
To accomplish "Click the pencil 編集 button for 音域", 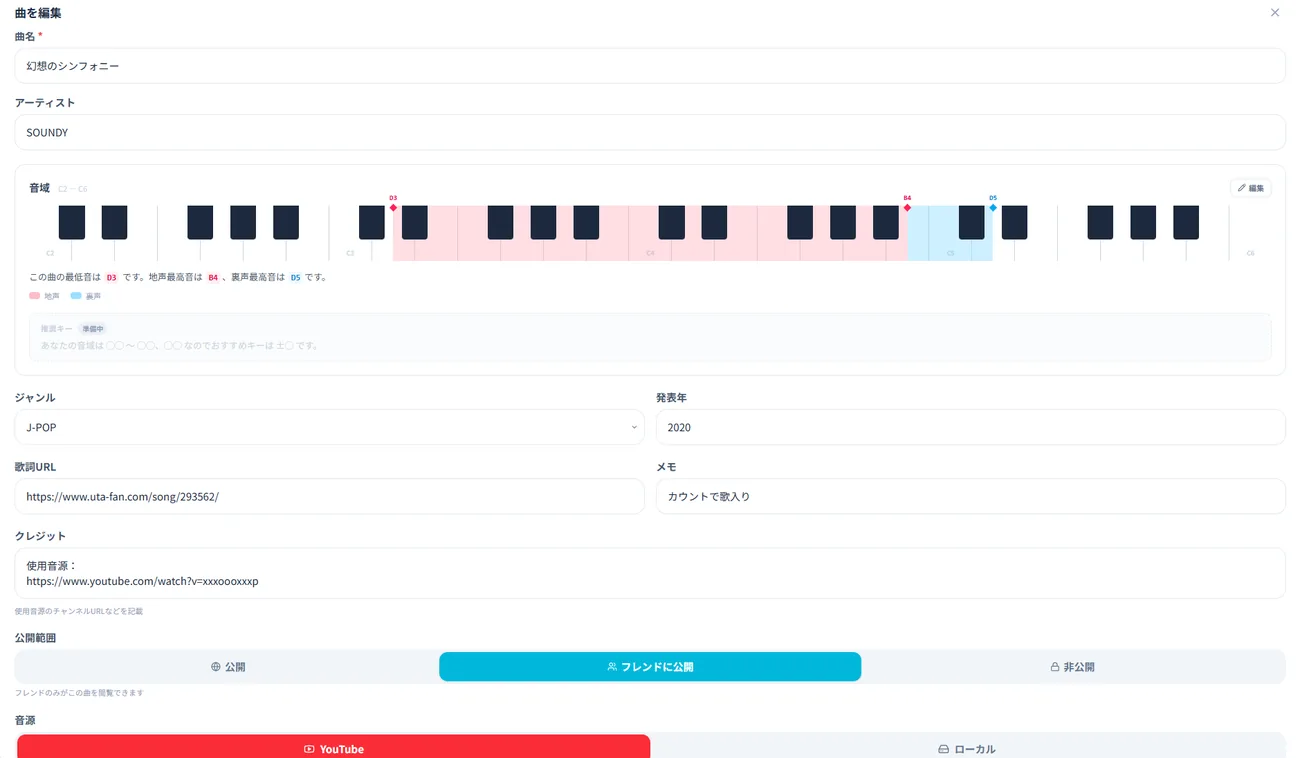I will point(1250,188).
